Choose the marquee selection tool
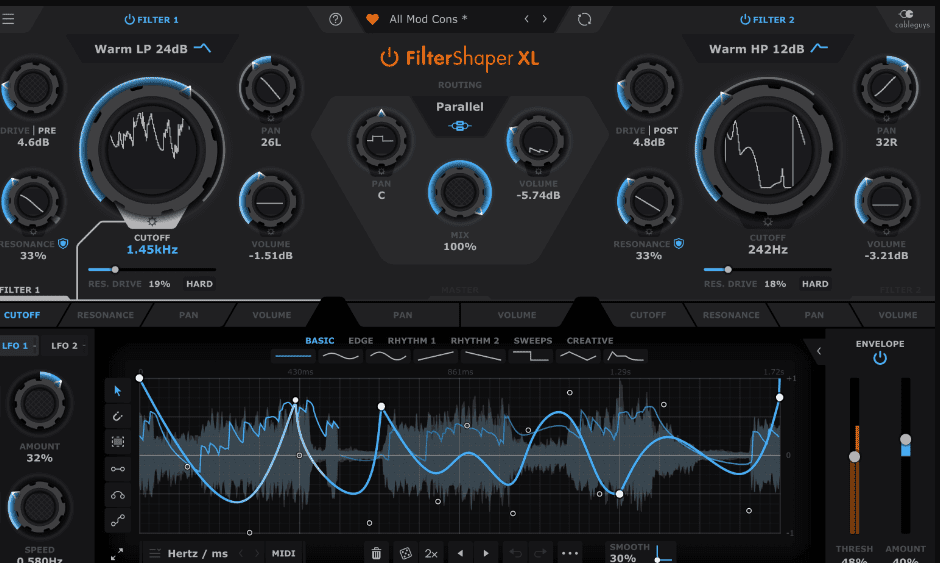The width and height of the screenshot is (940, 563). click(x=118, y=442)
